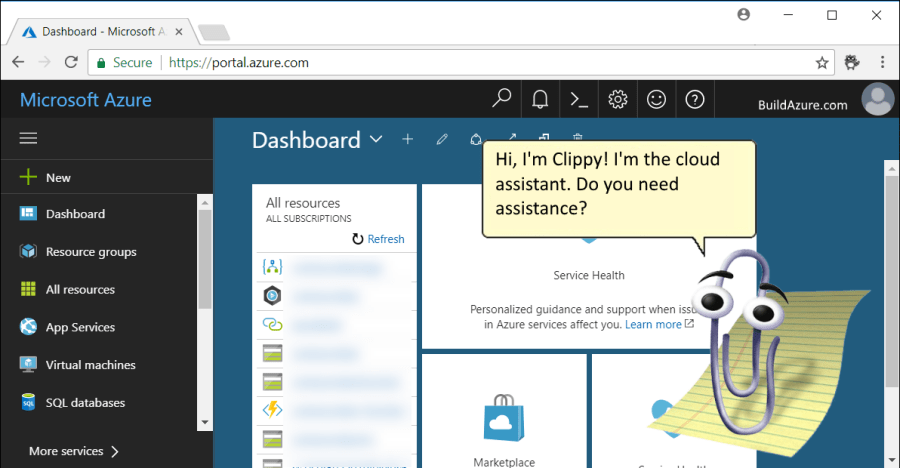Click the media services resource icon

[x=272, y=296]
